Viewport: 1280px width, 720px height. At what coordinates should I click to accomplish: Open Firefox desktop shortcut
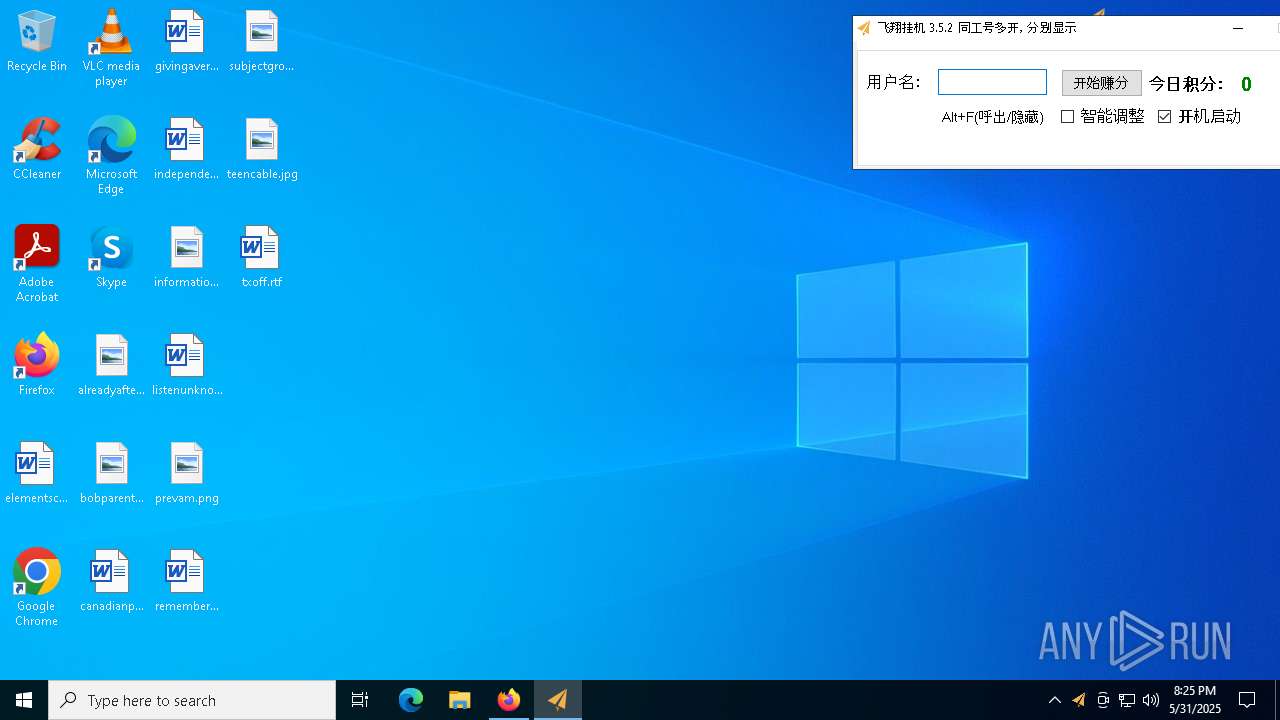click(x=37, y=365)
